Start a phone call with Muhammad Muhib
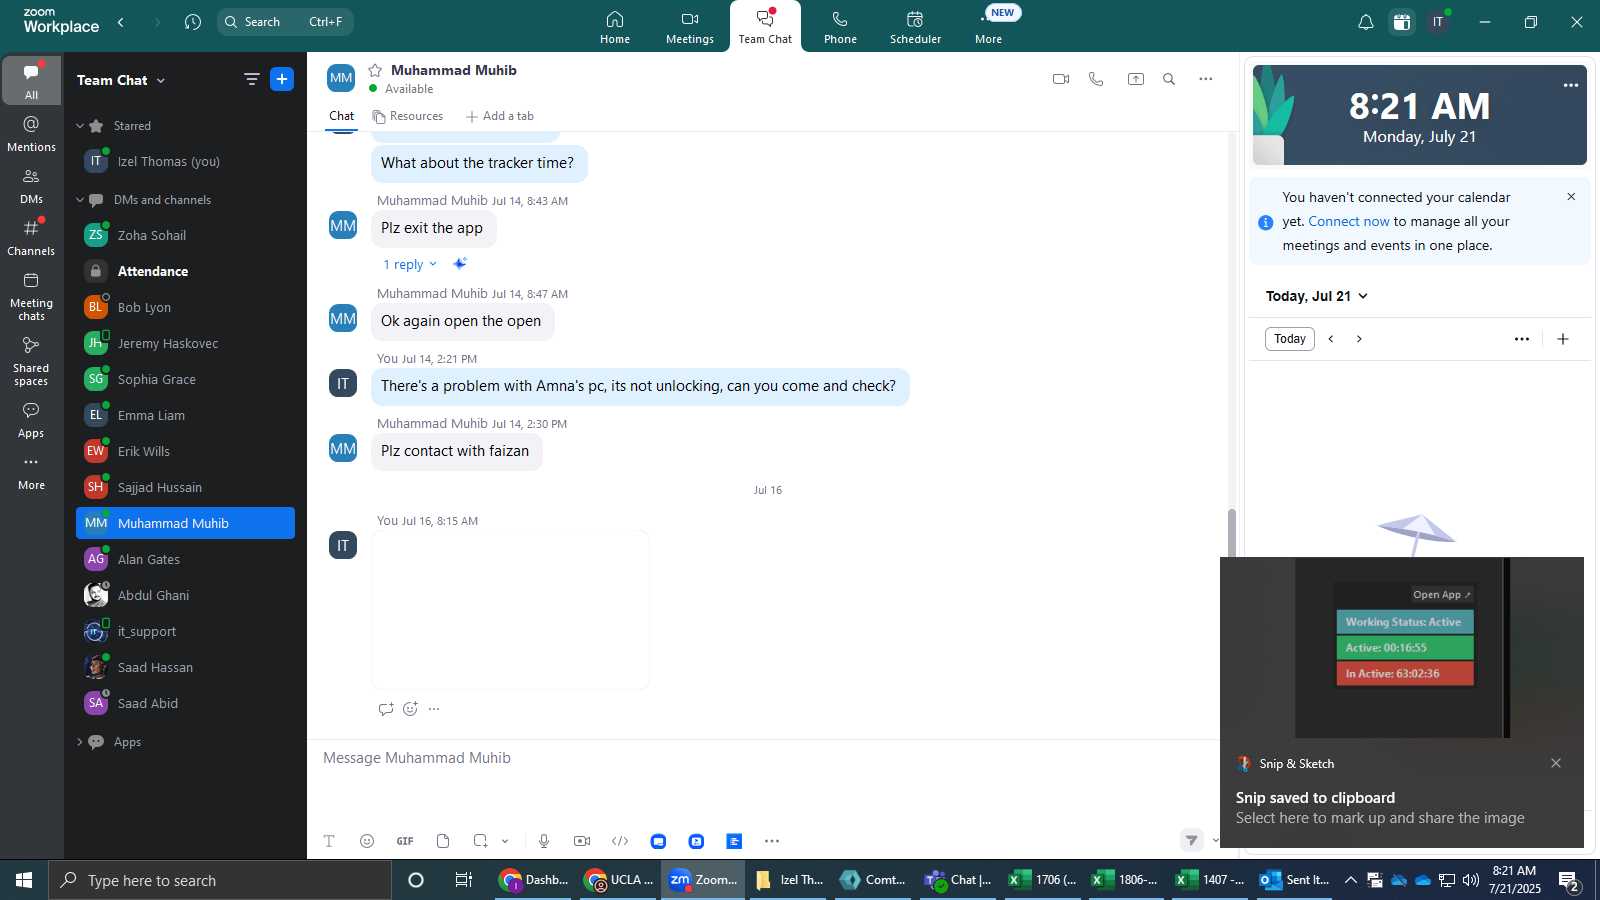 point(1096,79)
